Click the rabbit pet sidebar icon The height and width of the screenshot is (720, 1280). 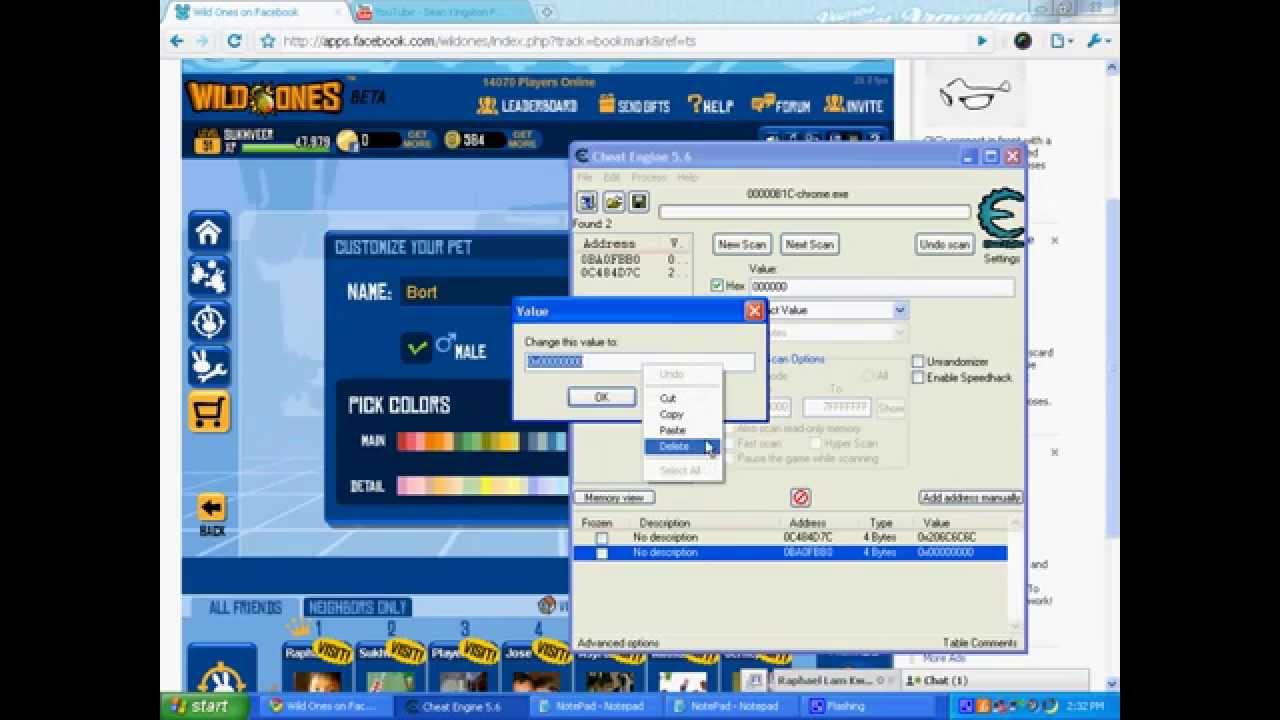click(x=209, y=367)
